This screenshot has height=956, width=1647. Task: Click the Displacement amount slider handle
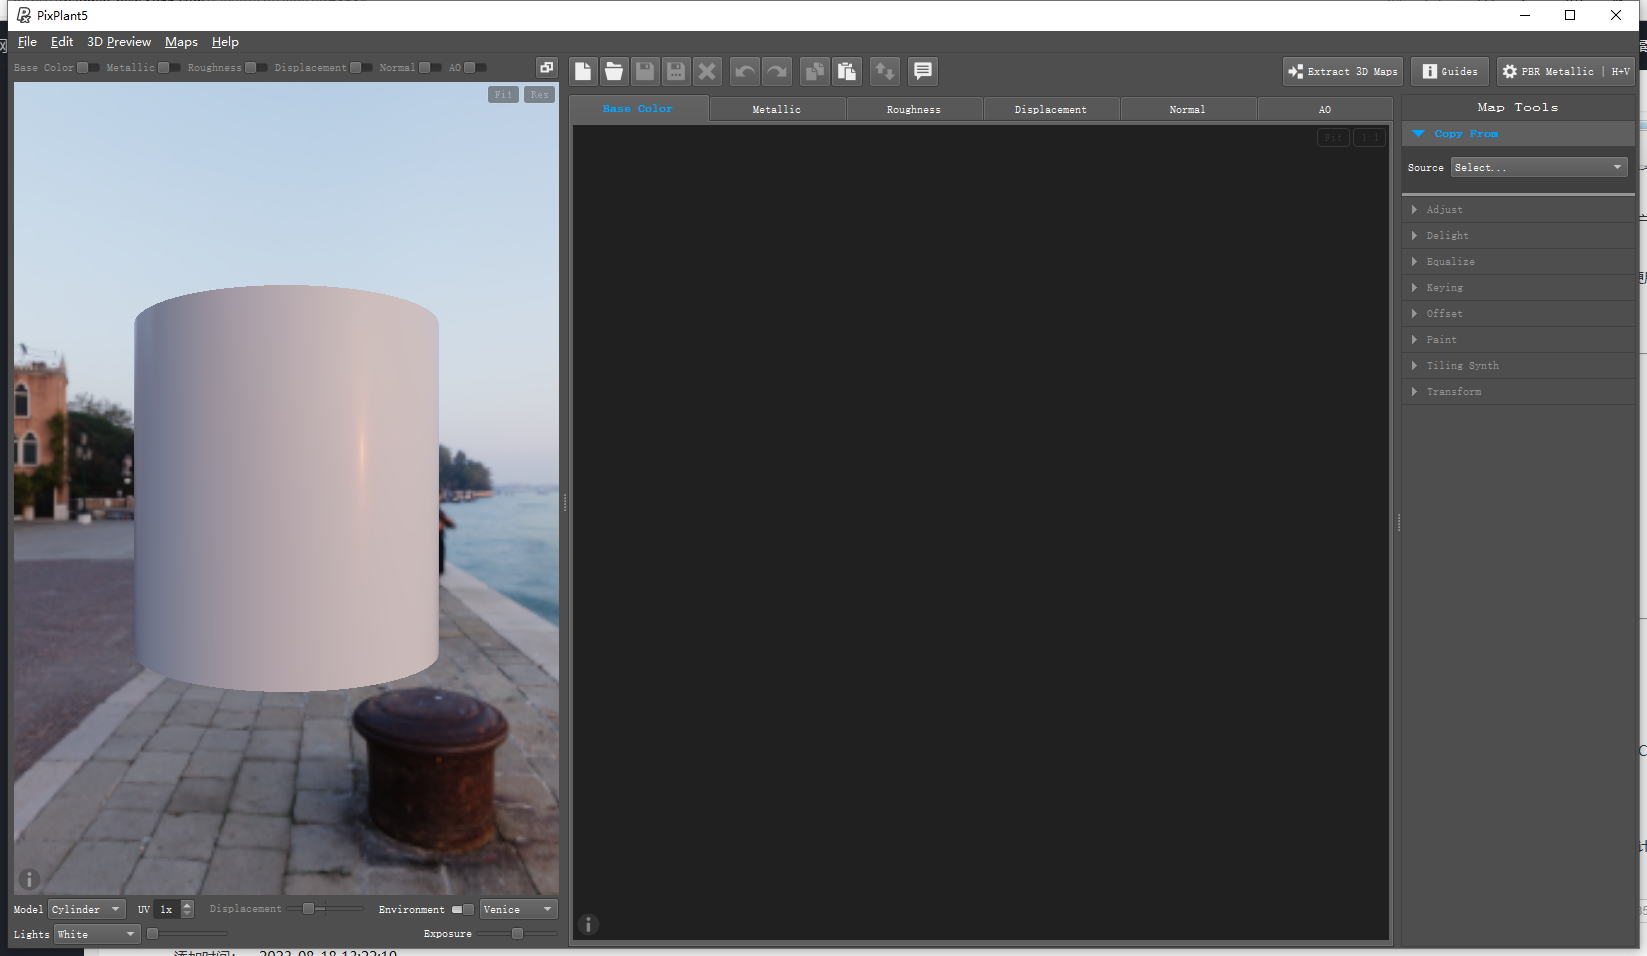click(309, 908)
